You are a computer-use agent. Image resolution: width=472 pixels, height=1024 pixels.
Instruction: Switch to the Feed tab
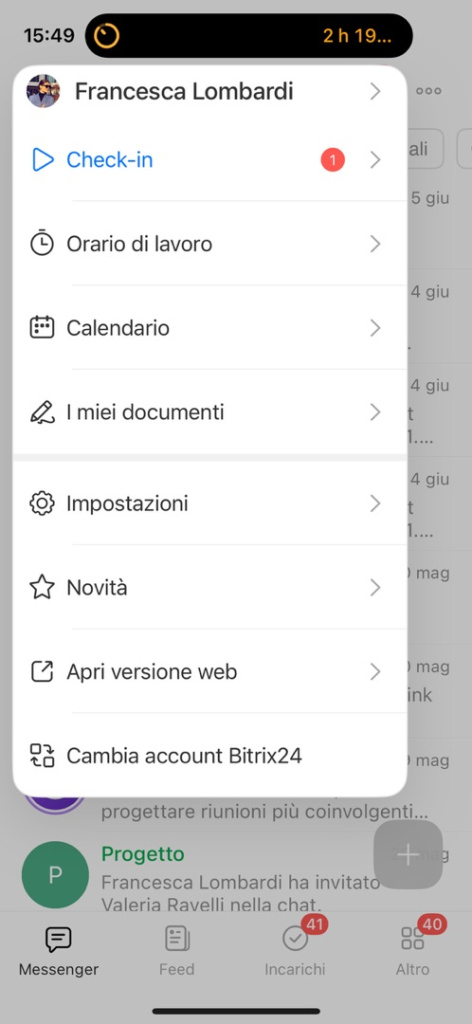pyautogui.click(x=177, y=951)
